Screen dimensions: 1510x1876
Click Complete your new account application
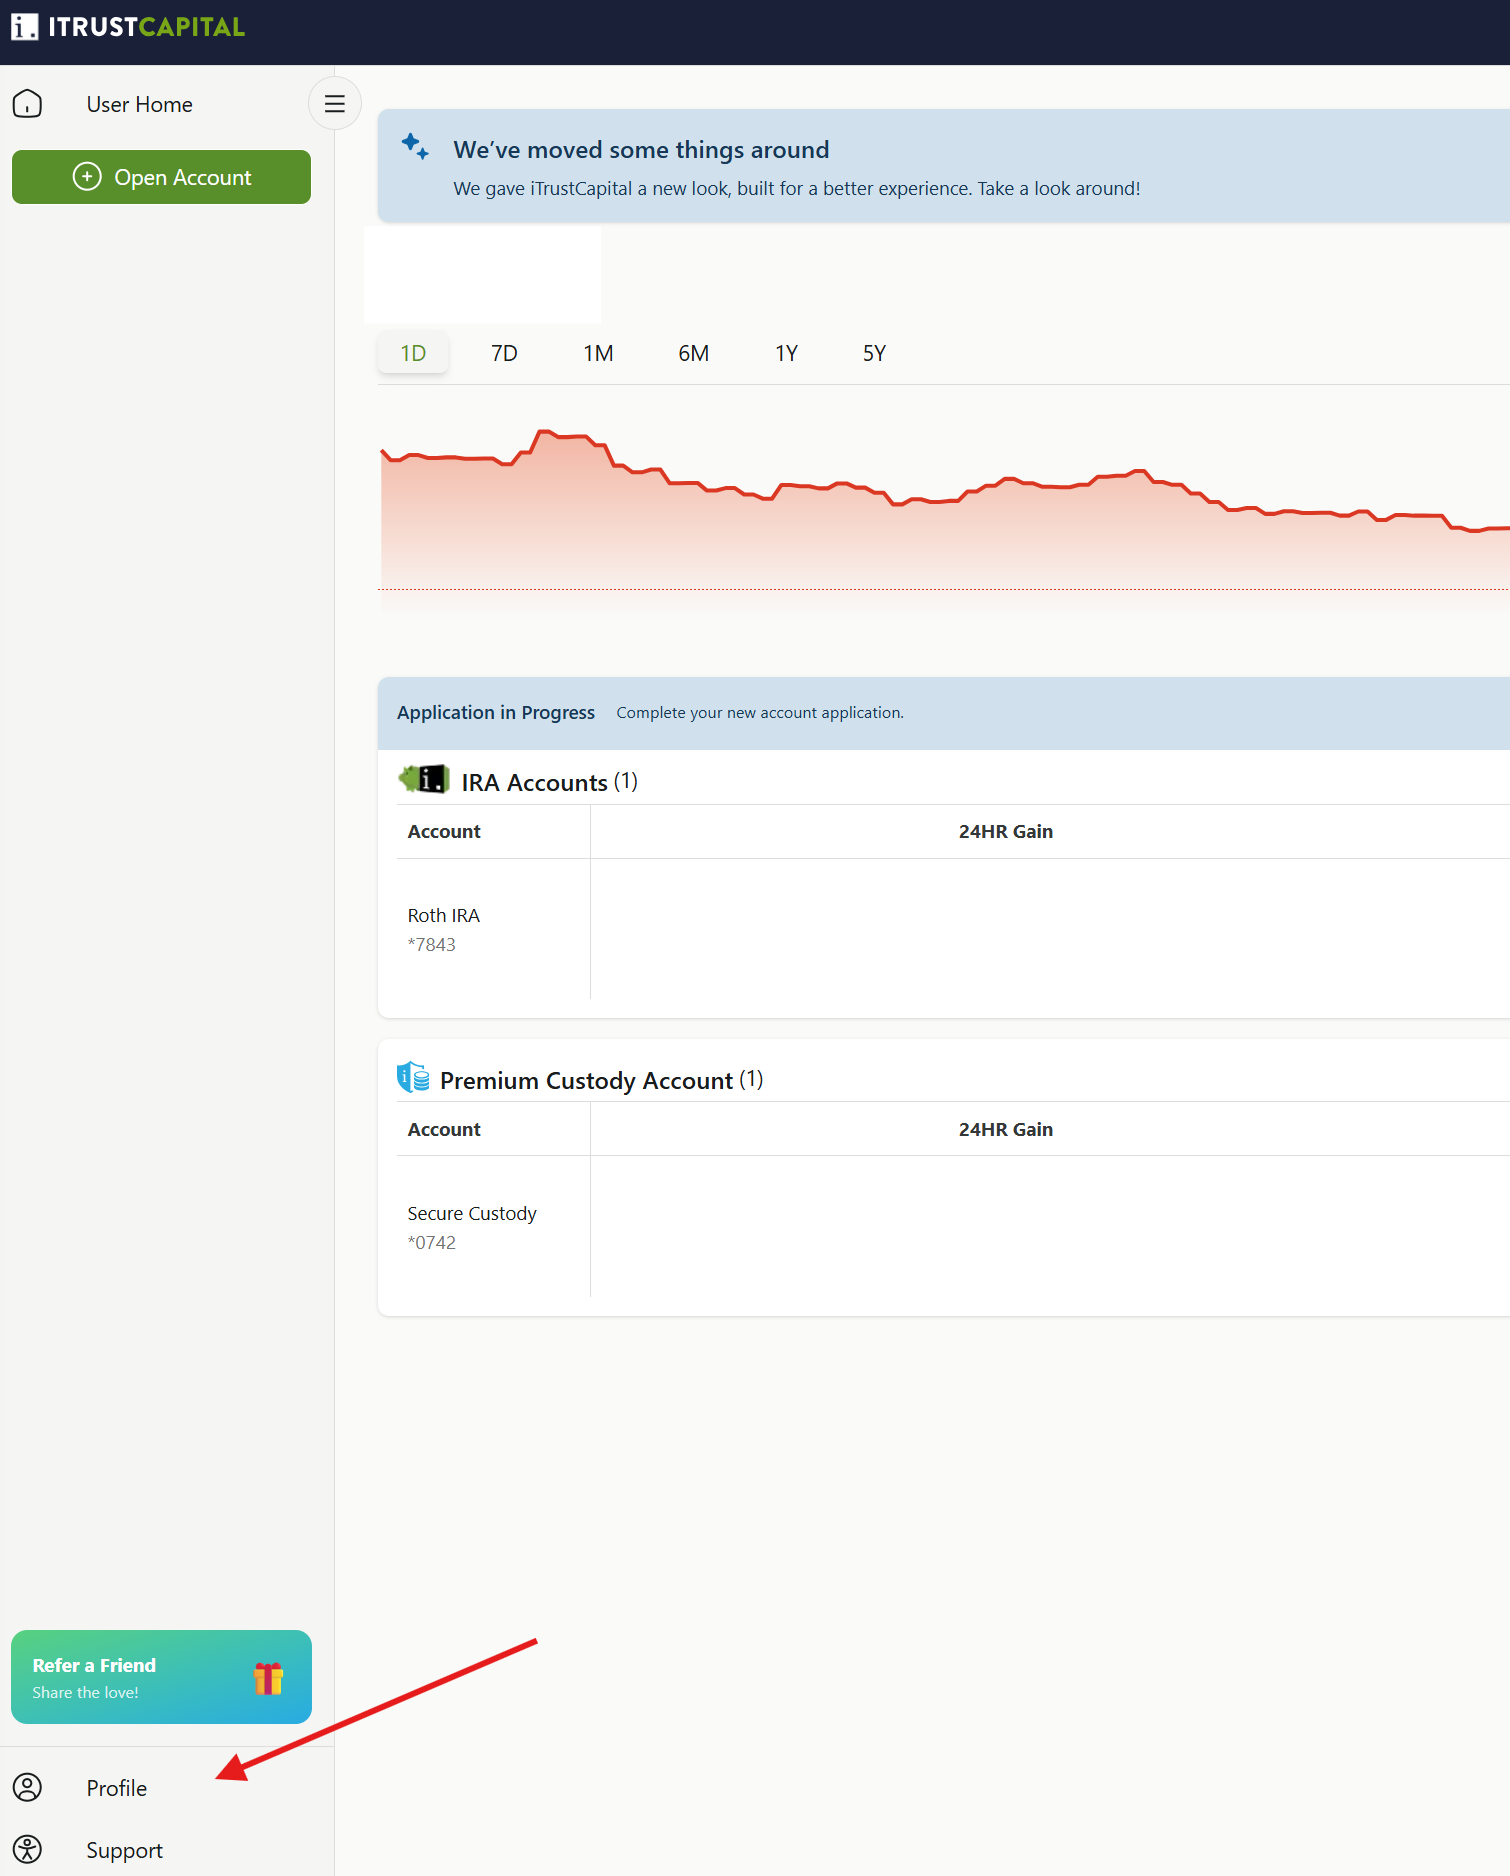tap(760, 713)
